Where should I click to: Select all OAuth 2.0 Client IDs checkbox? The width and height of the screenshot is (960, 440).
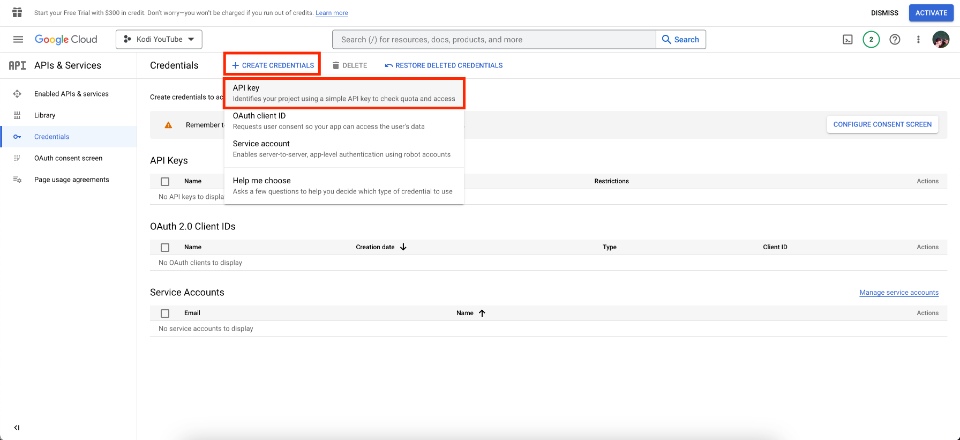pos(165,247)
